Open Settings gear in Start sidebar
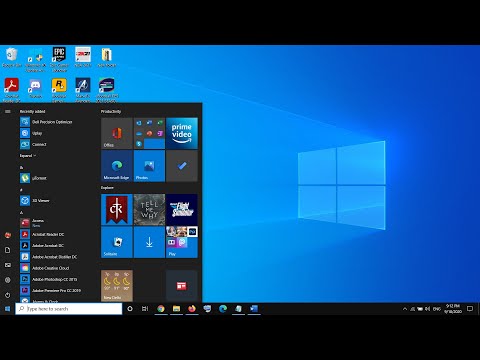 8,280
